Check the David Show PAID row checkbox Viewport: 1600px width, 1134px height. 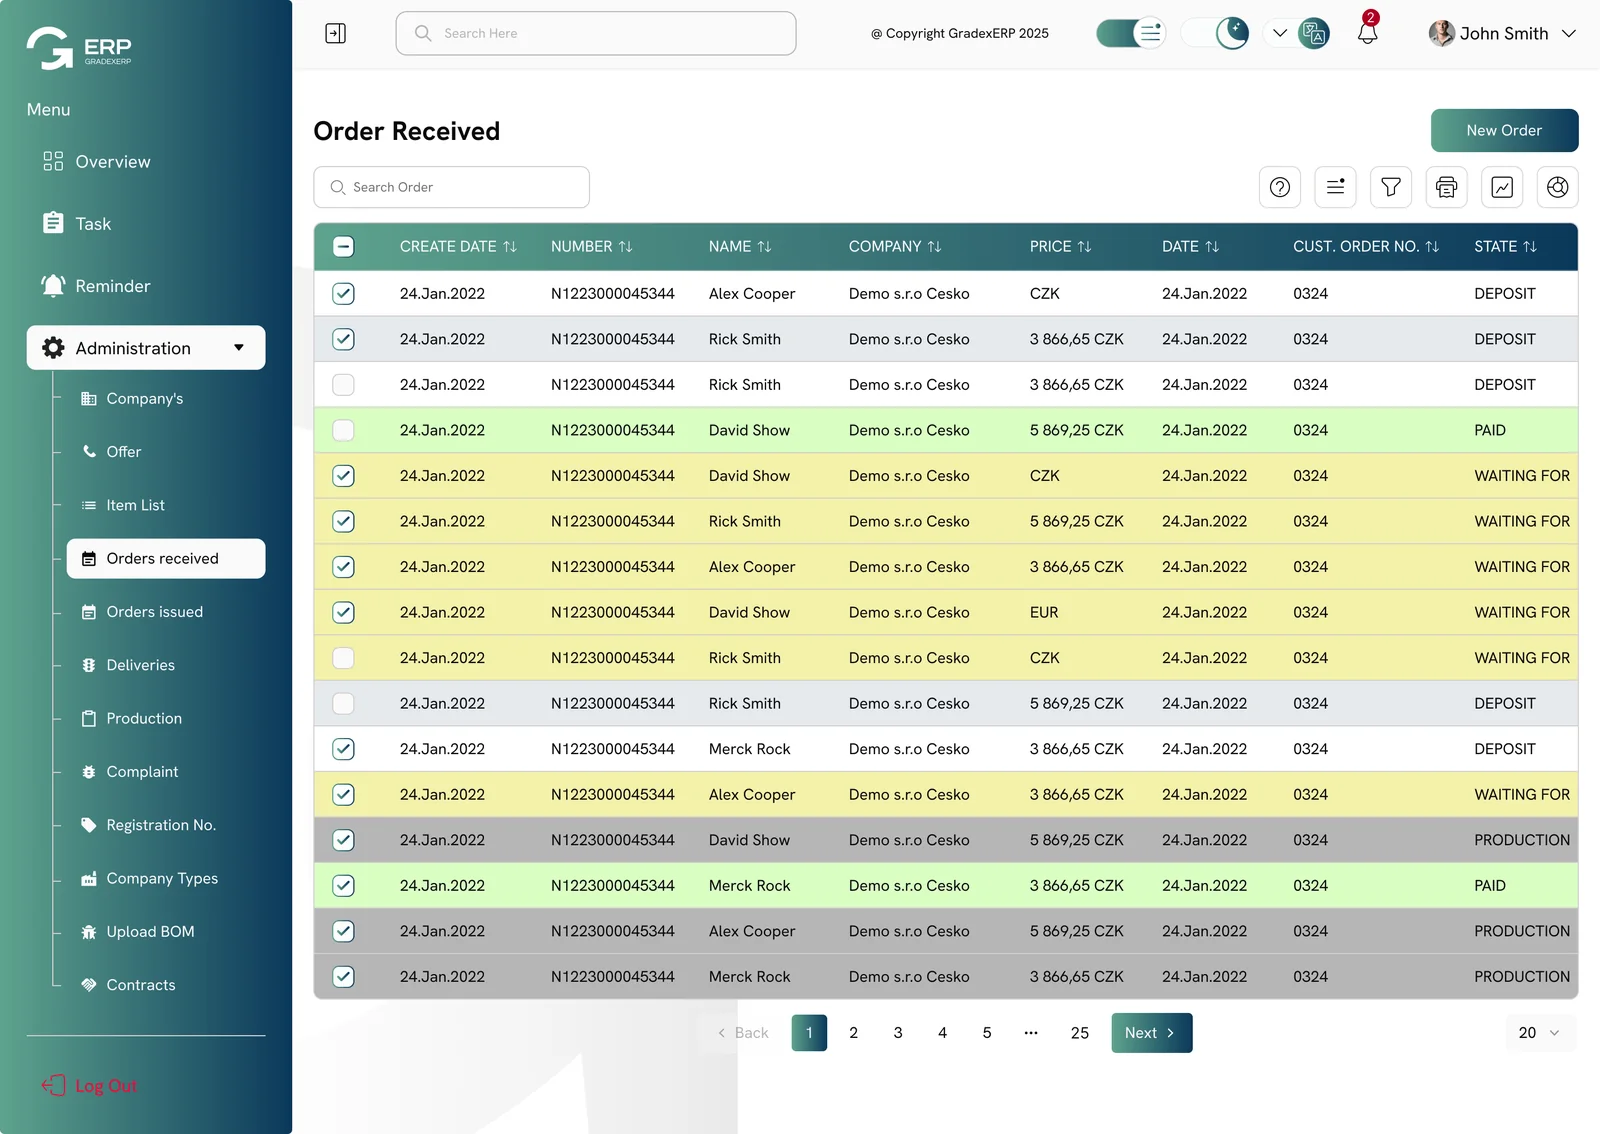(x=343, y=430)
